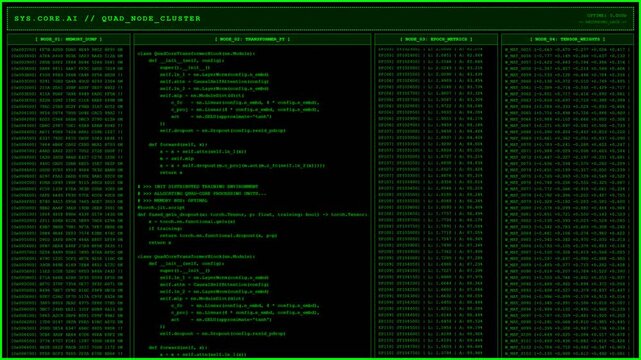641x360 pixels.
Task: Click the W_MAT_0060 tensor weights row
Action: pyautogui.click(x=567, y=81)
